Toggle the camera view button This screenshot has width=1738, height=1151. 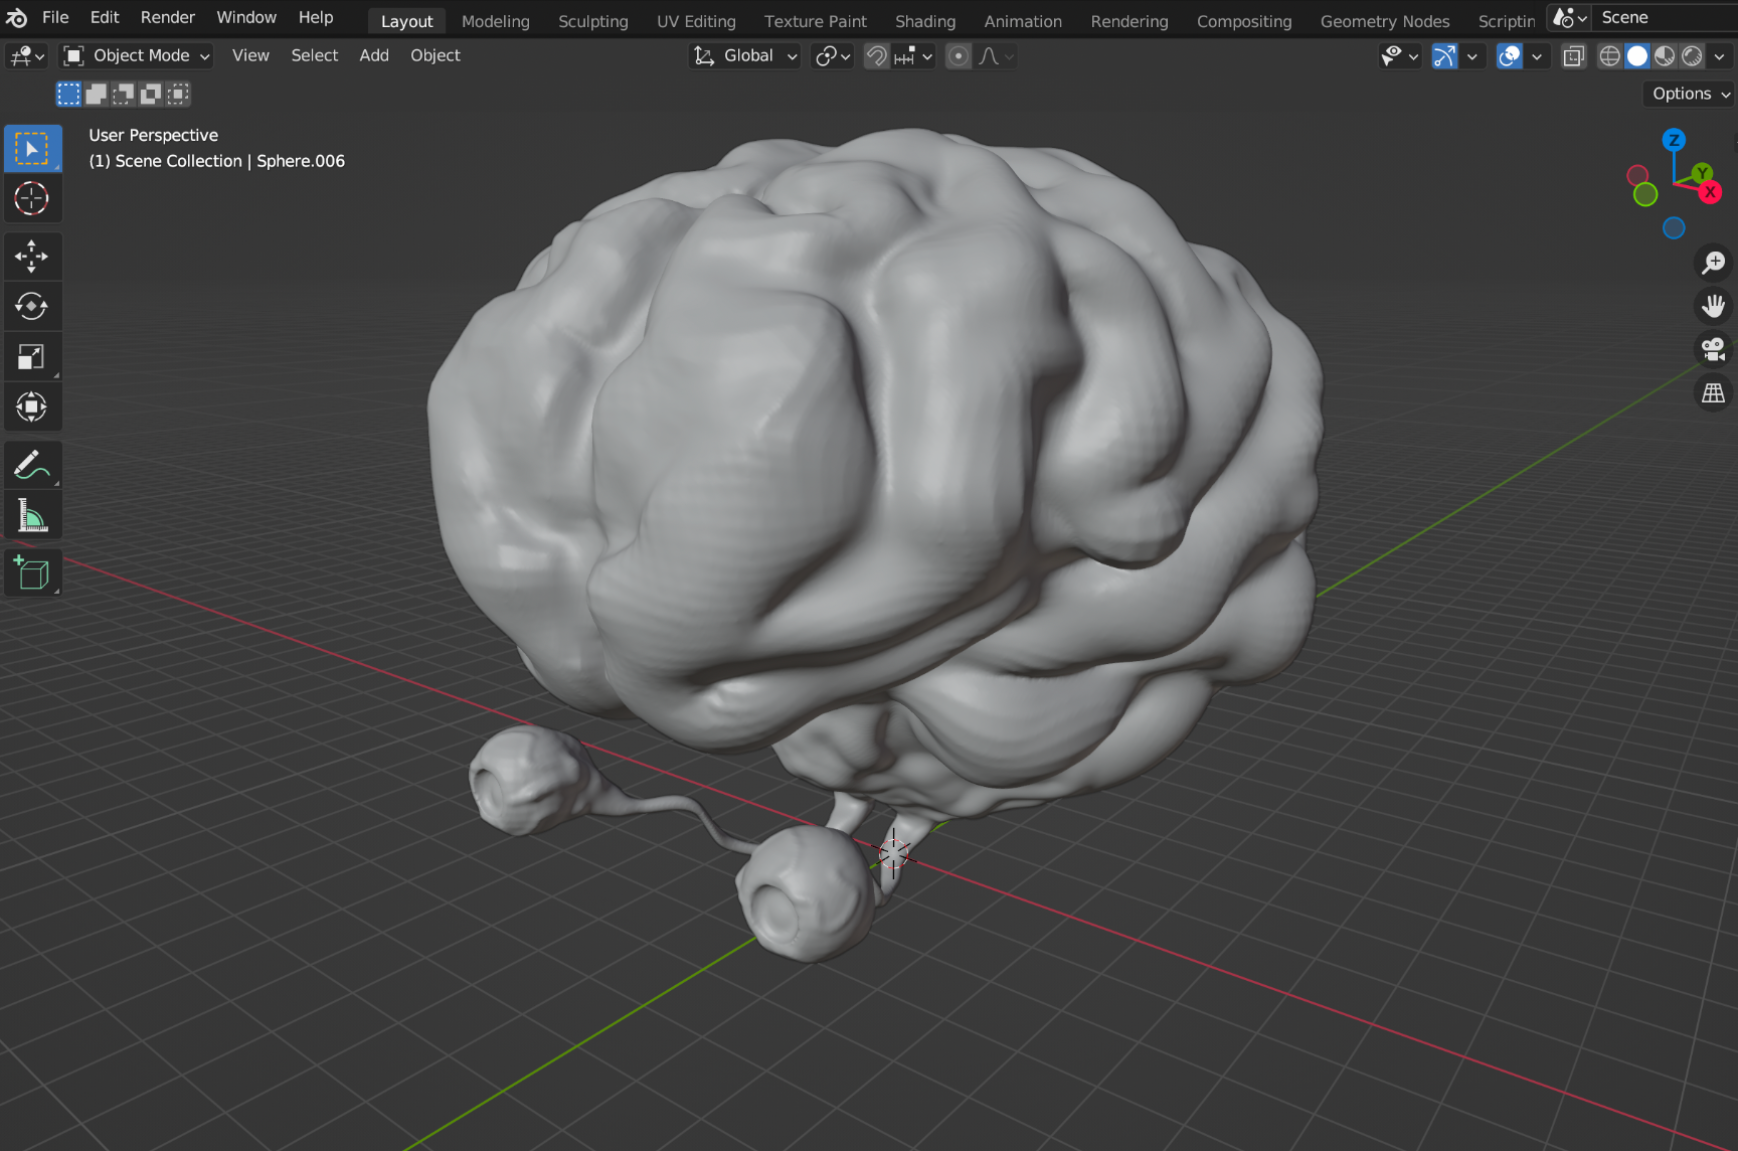1713,349
